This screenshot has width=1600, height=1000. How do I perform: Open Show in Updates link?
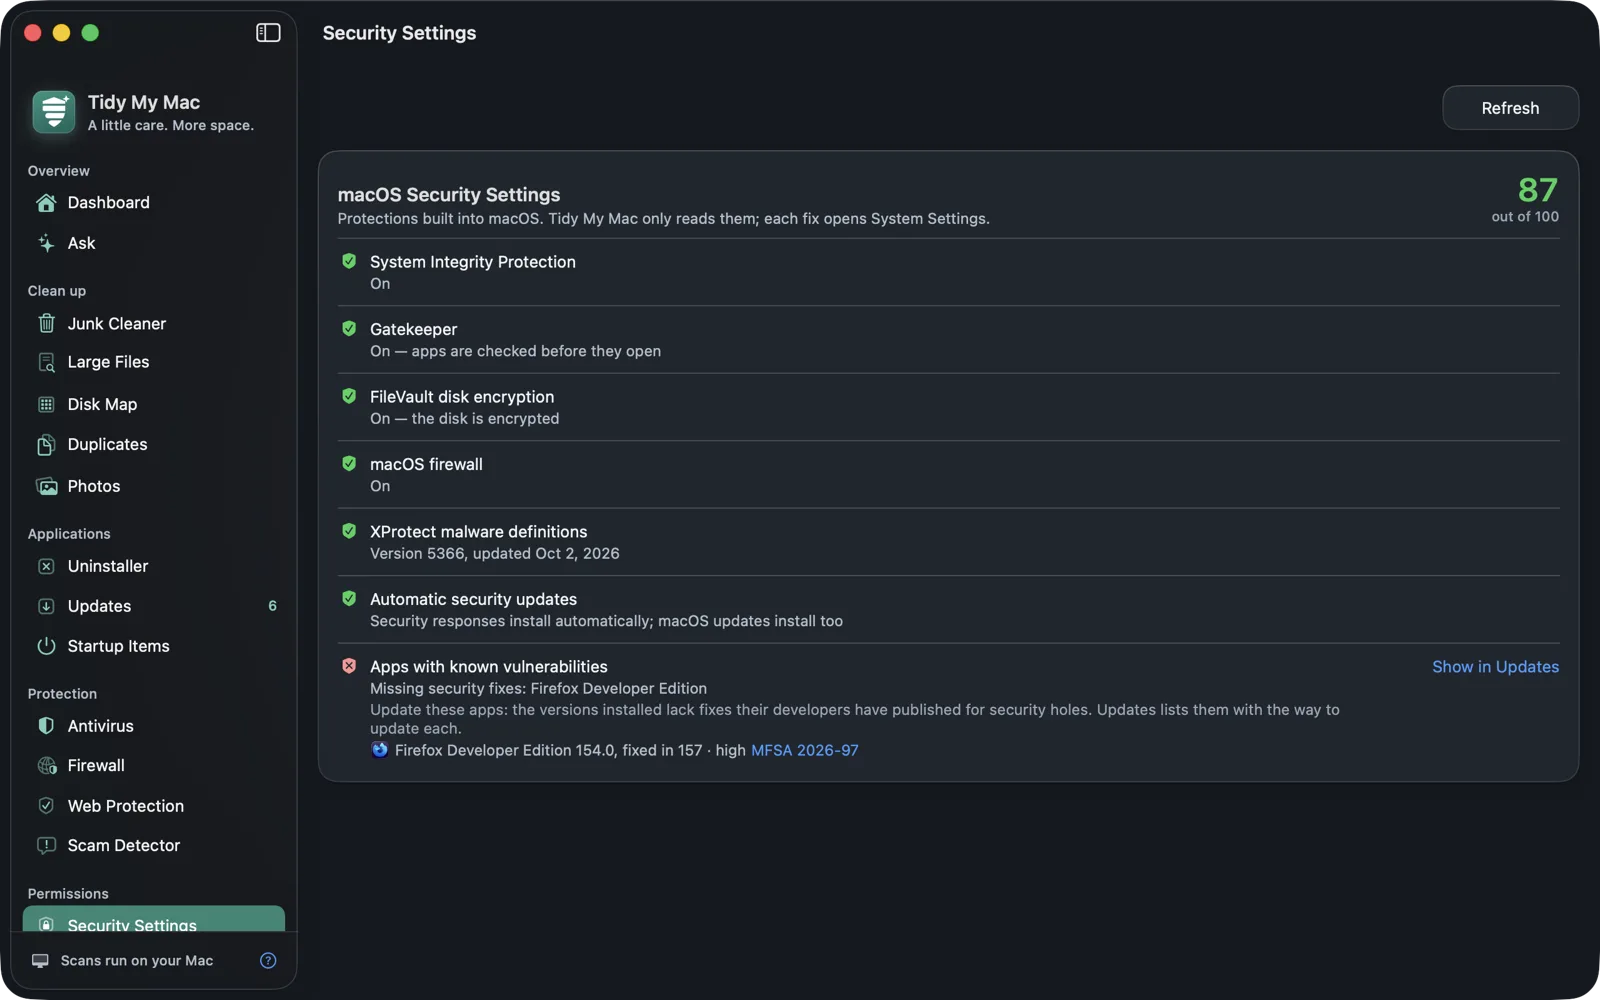tap(1495, 667)
